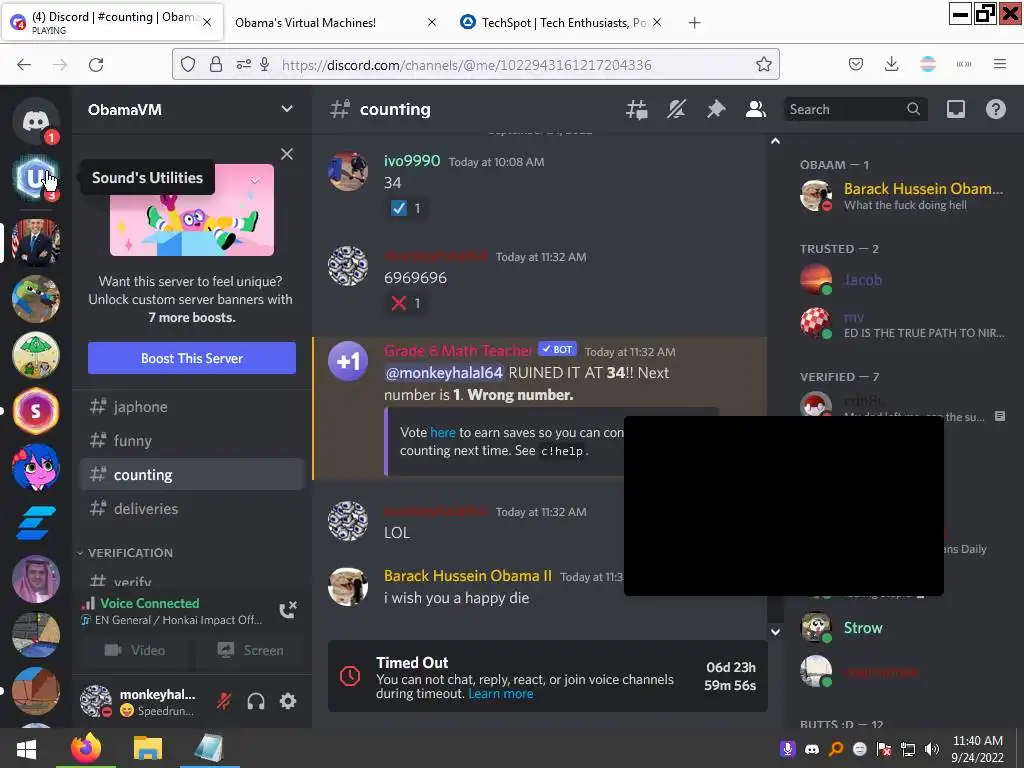Reload the page
Image resolution: width=1024 pixels, height=768 pixels.
tap(96, 65)
